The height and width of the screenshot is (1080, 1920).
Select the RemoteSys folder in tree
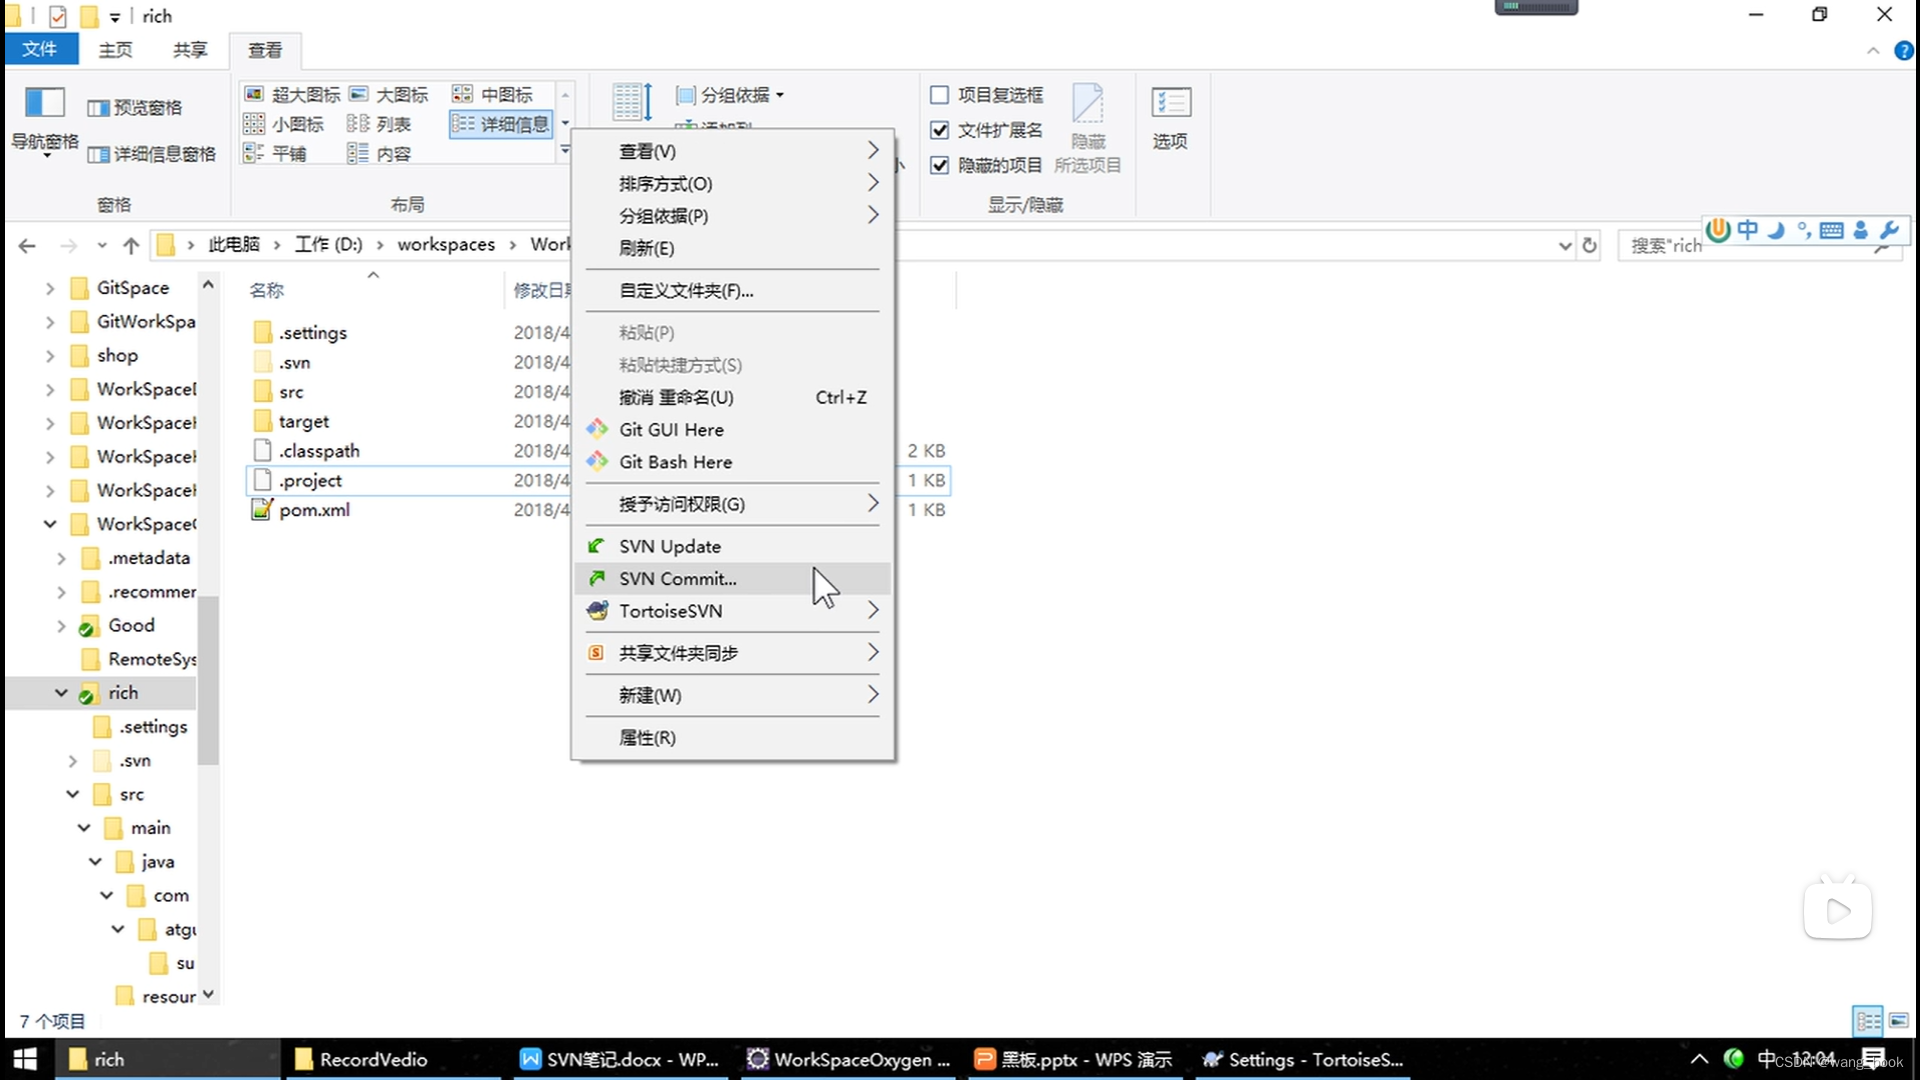pos(140,659)
